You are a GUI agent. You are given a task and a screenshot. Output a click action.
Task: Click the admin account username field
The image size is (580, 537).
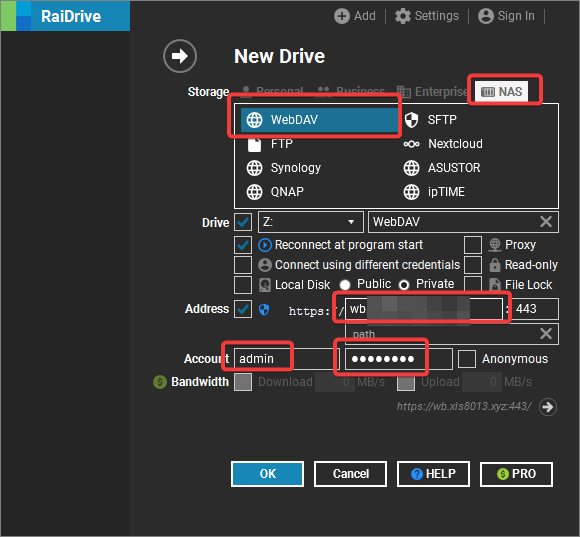[x=287, y=359]
